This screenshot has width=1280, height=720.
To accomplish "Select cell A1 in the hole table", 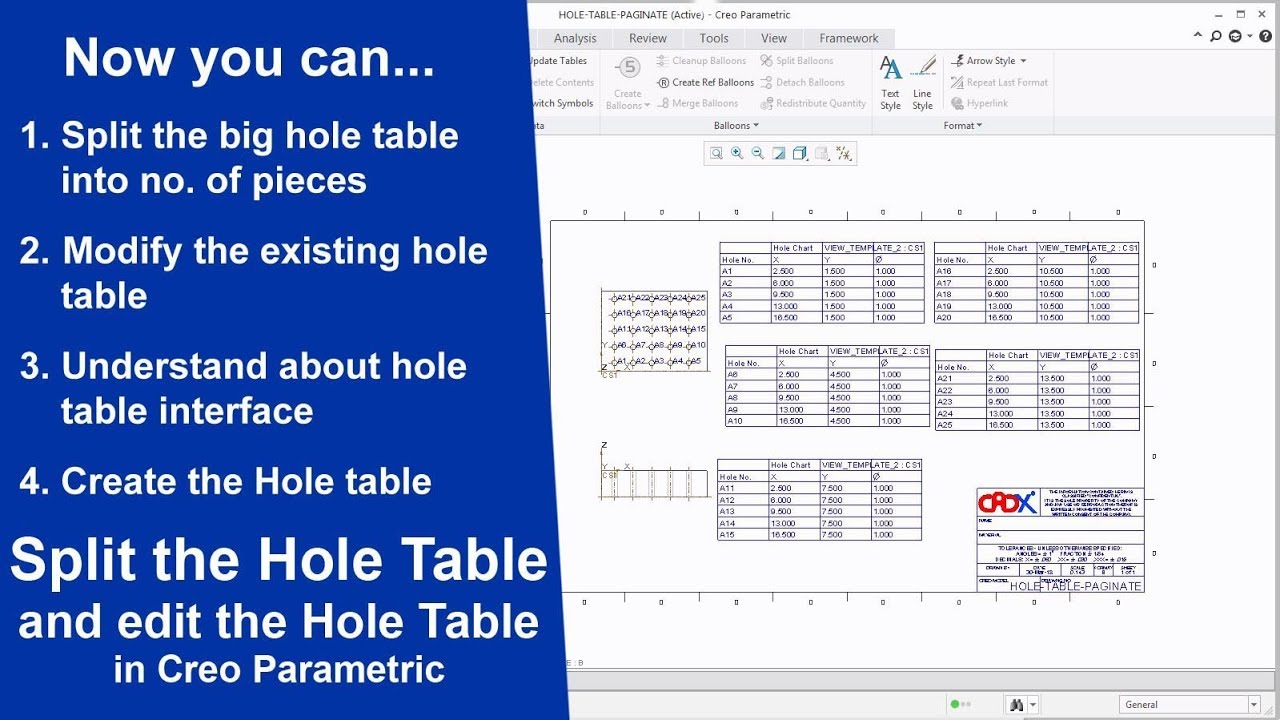I will (745, 271).
